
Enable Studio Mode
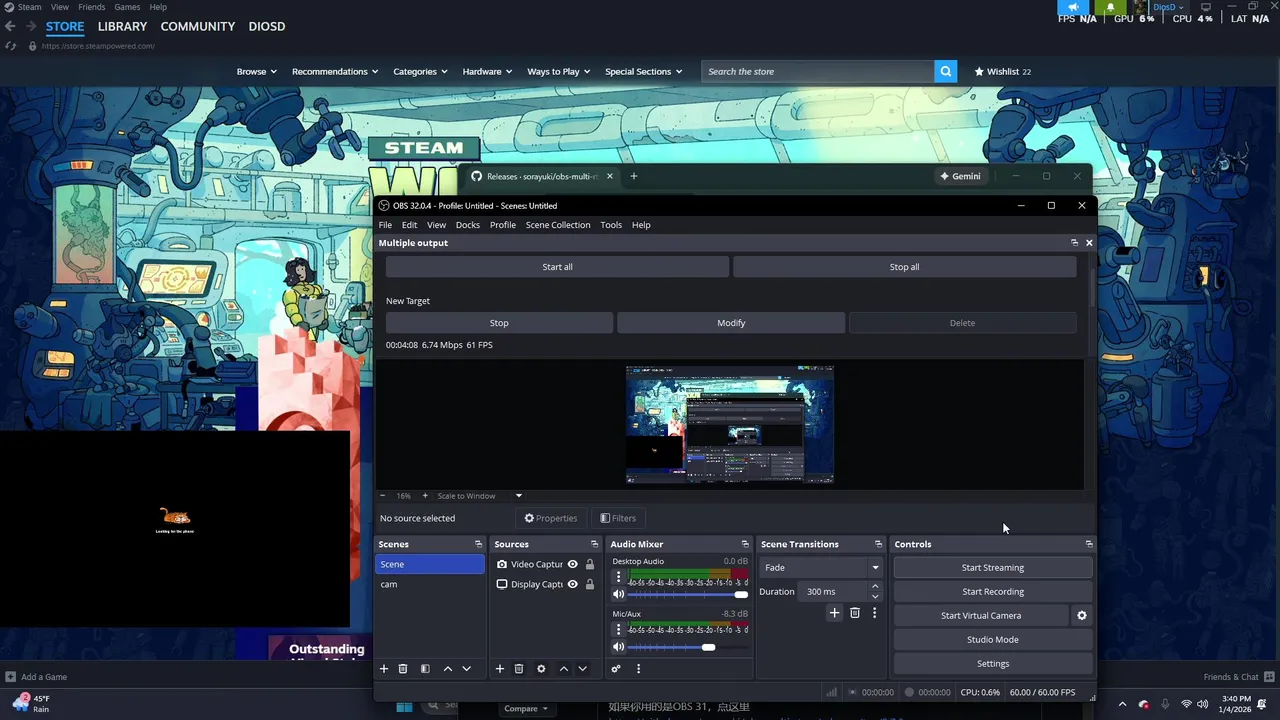(993, 639)
